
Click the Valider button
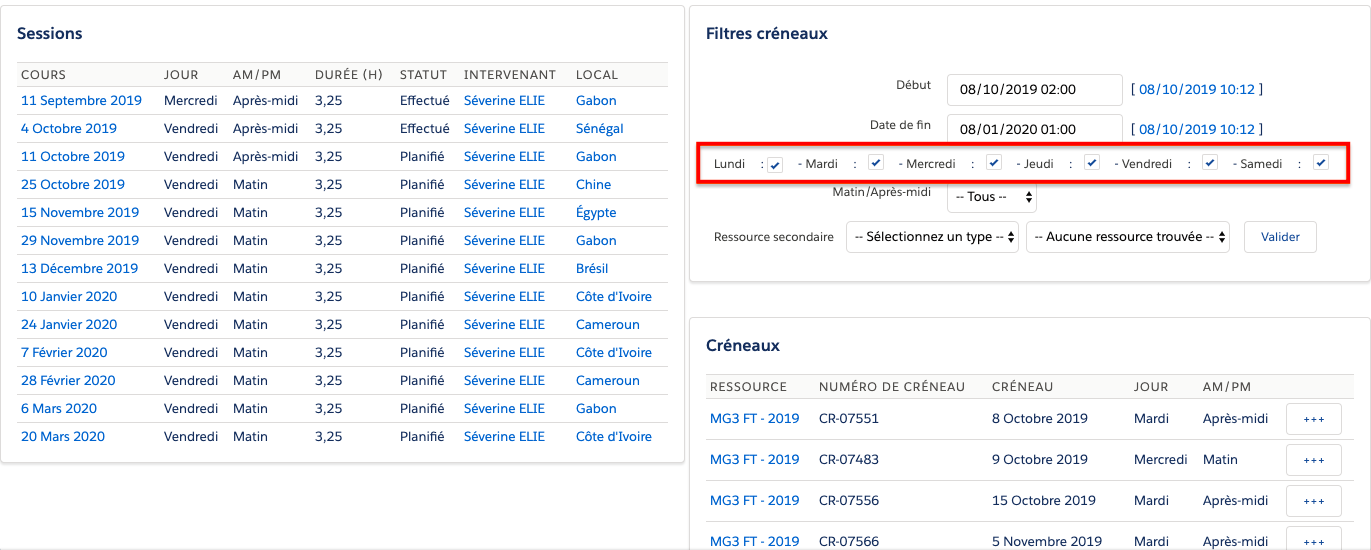coord(1280,237)
